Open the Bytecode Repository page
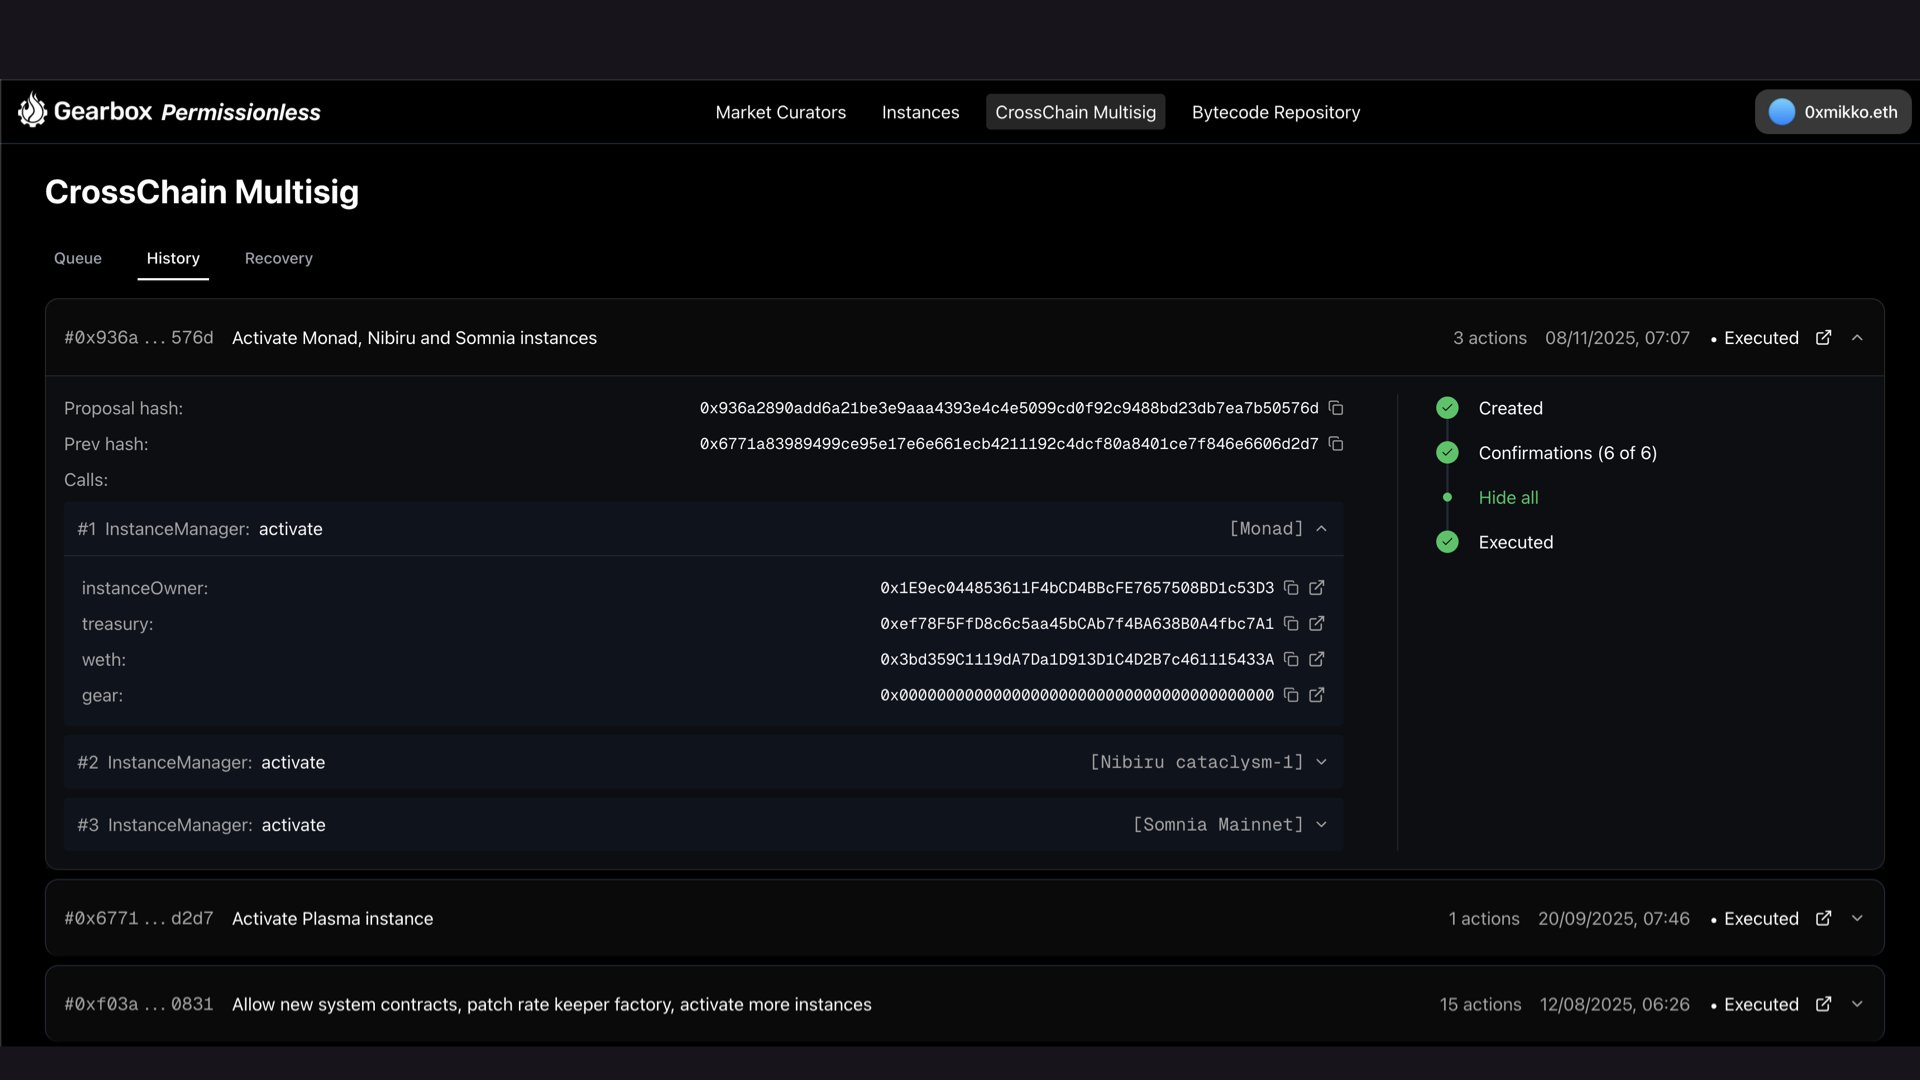The image size is (1920, 1080). coord(1276,112)
